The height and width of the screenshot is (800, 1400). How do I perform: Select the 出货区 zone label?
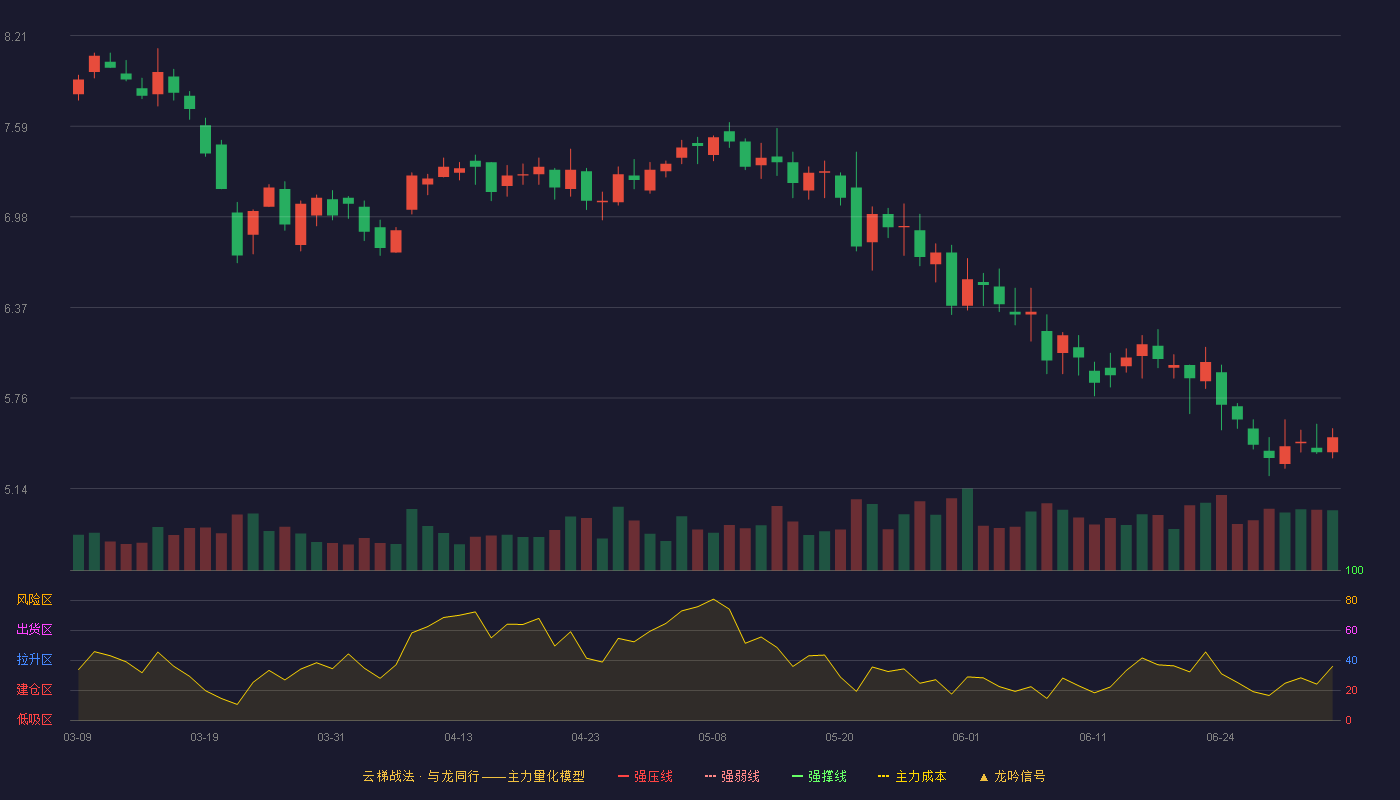(x=34, y=630)
